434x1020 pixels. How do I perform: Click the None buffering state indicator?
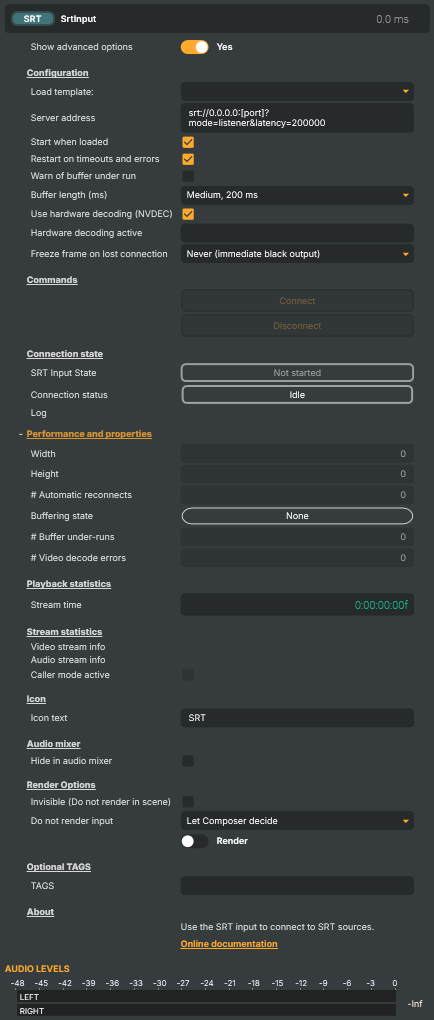pos(297,516)
